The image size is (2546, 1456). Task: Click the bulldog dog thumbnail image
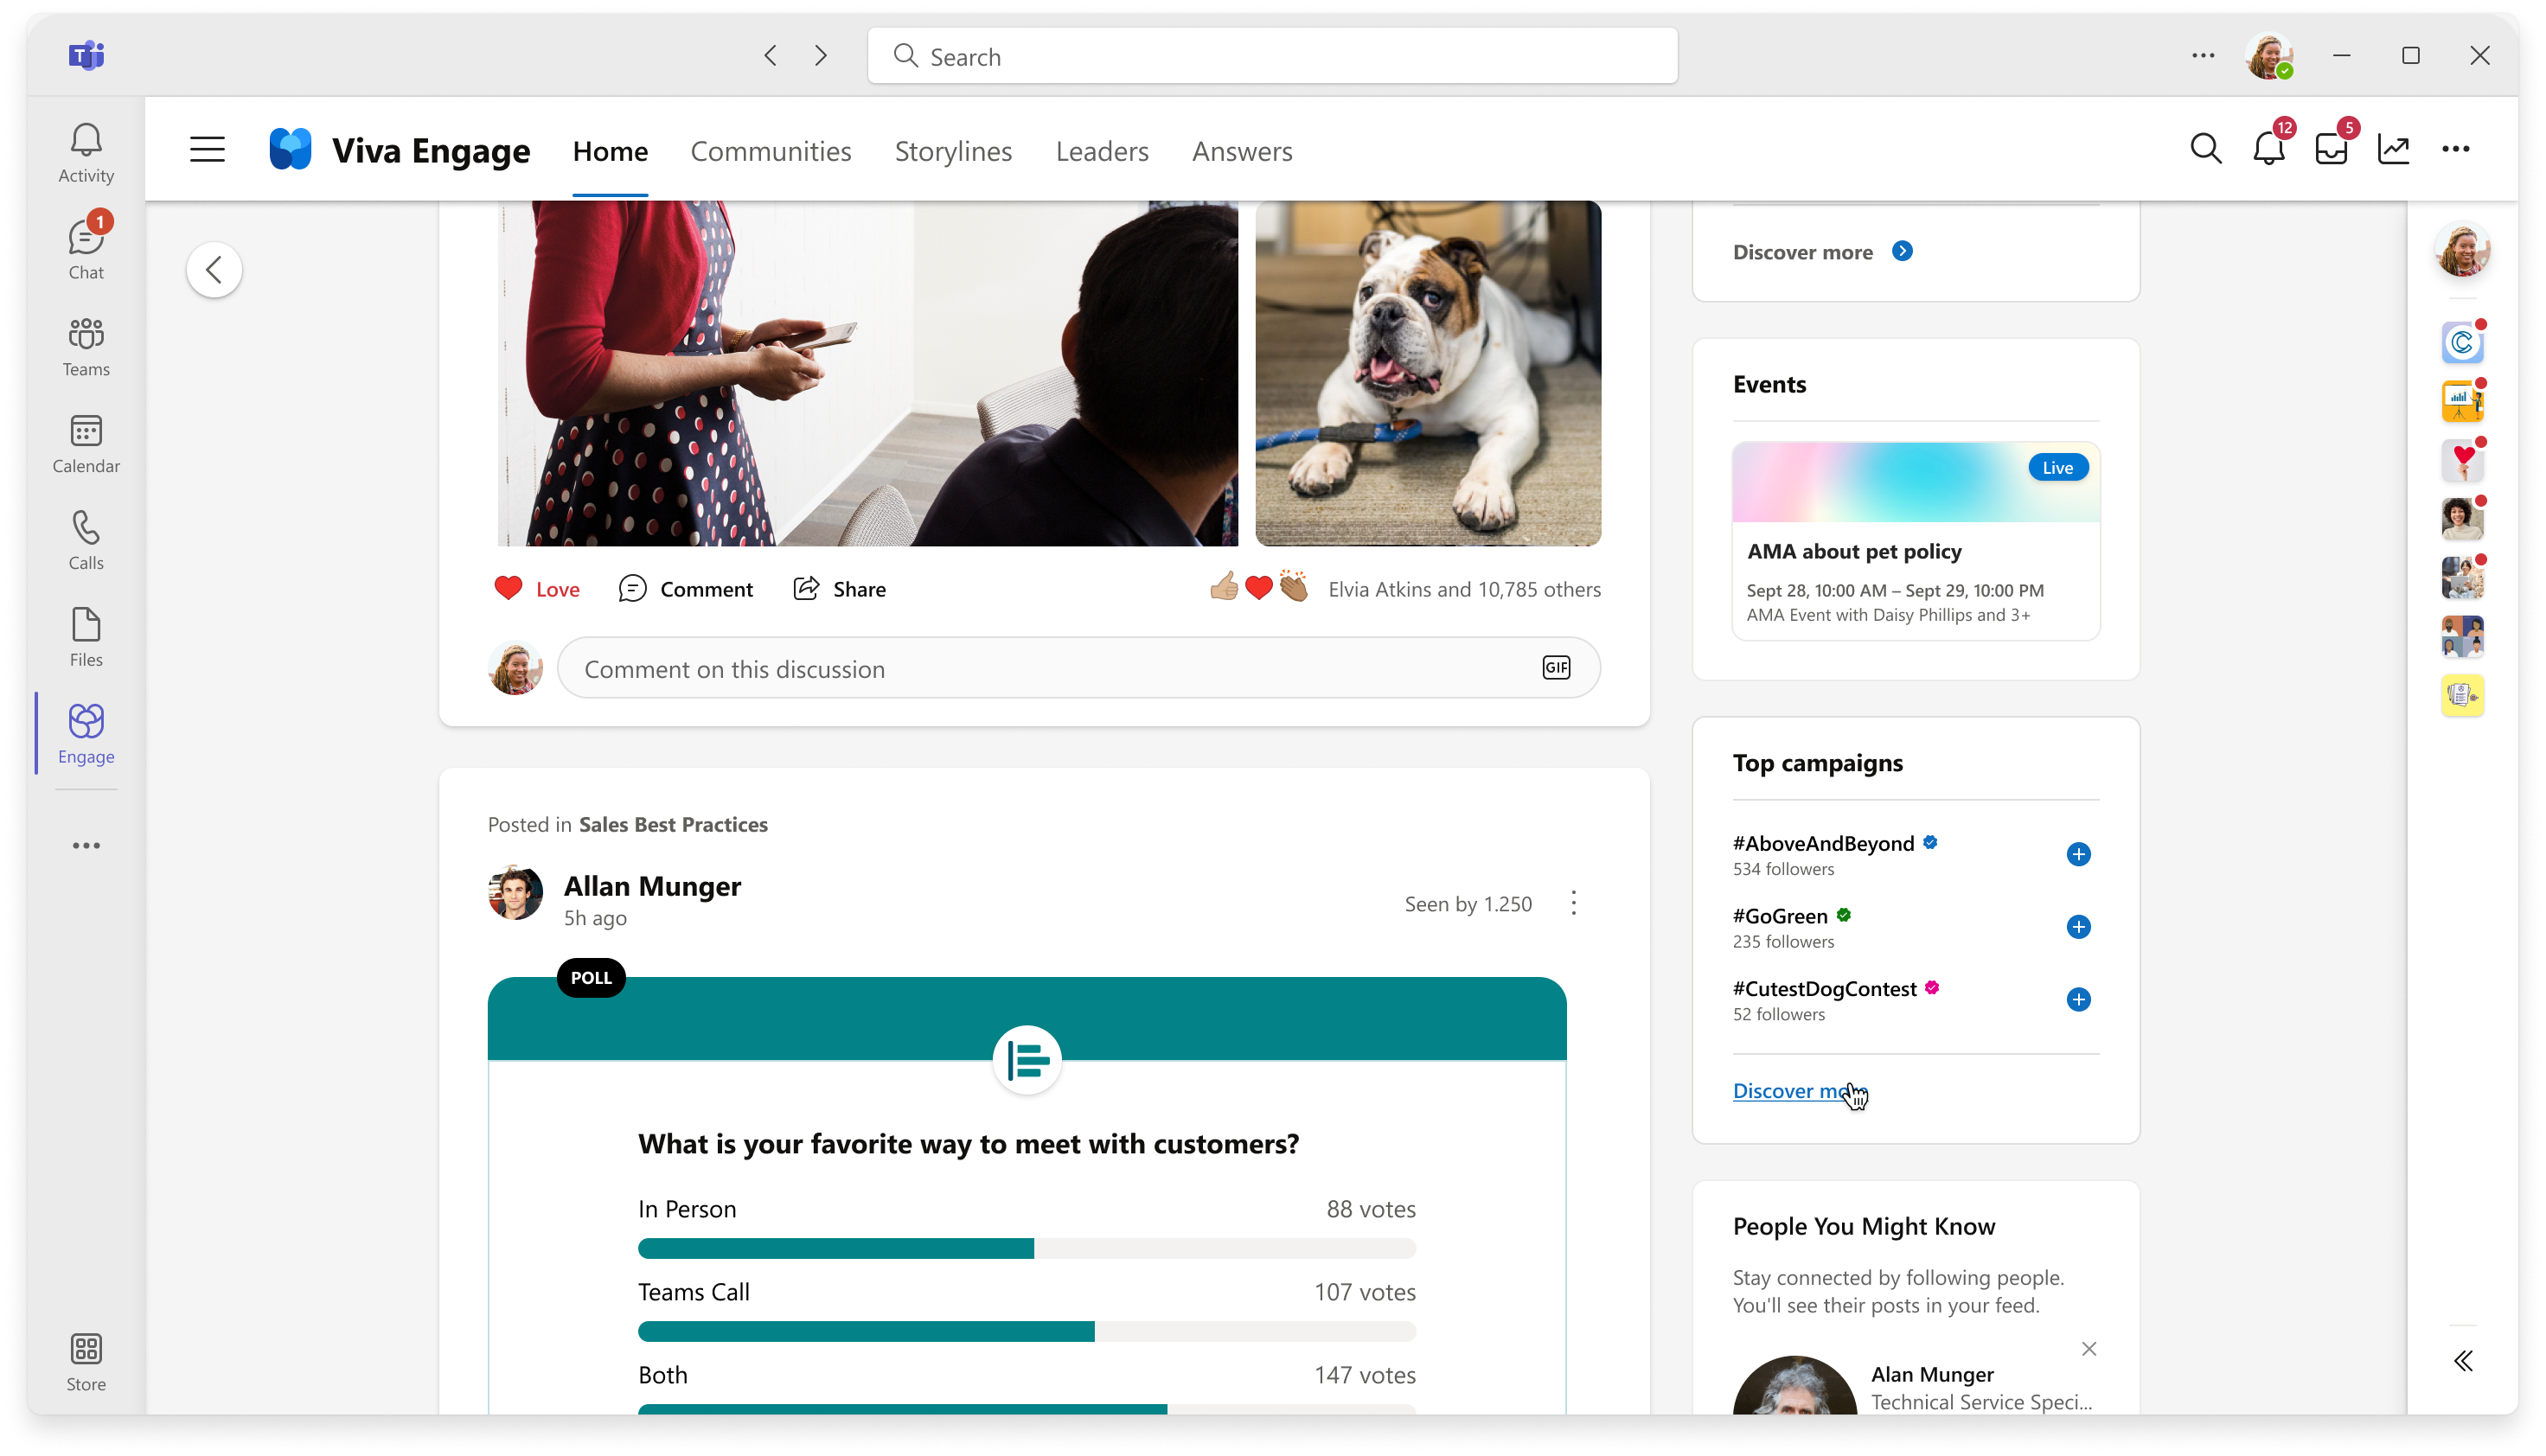click(1427, 373)
